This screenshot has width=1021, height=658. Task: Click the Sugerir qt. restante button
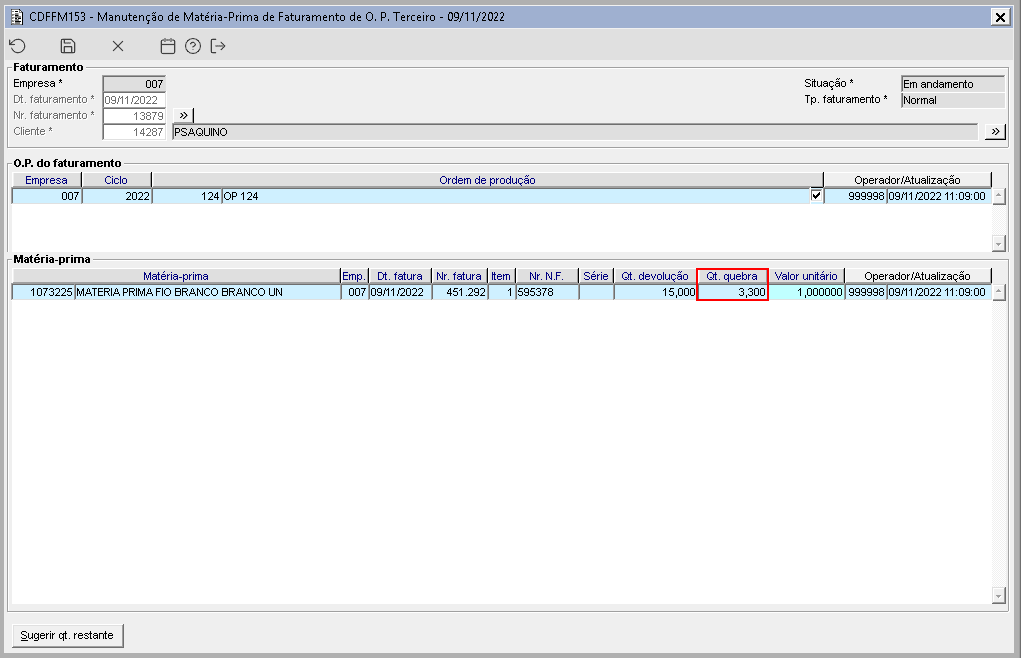coord(67,635)
